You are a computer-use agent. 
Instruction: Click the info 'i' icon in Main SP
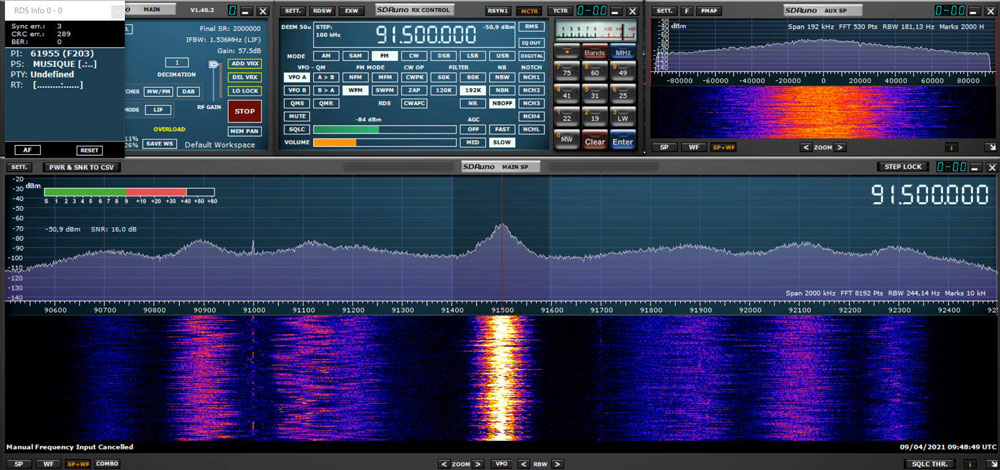click(x=971, y=464)
